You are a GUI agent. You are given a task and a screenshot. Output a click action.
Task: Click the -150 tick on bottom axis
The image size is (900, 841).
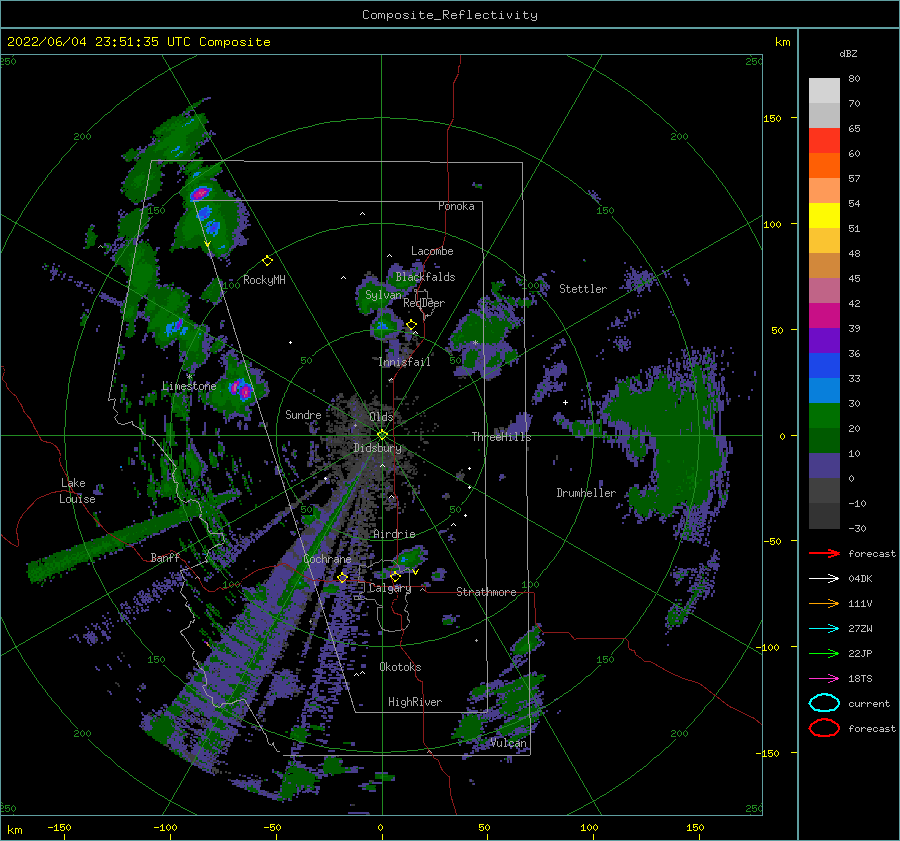tap(59, 827)
